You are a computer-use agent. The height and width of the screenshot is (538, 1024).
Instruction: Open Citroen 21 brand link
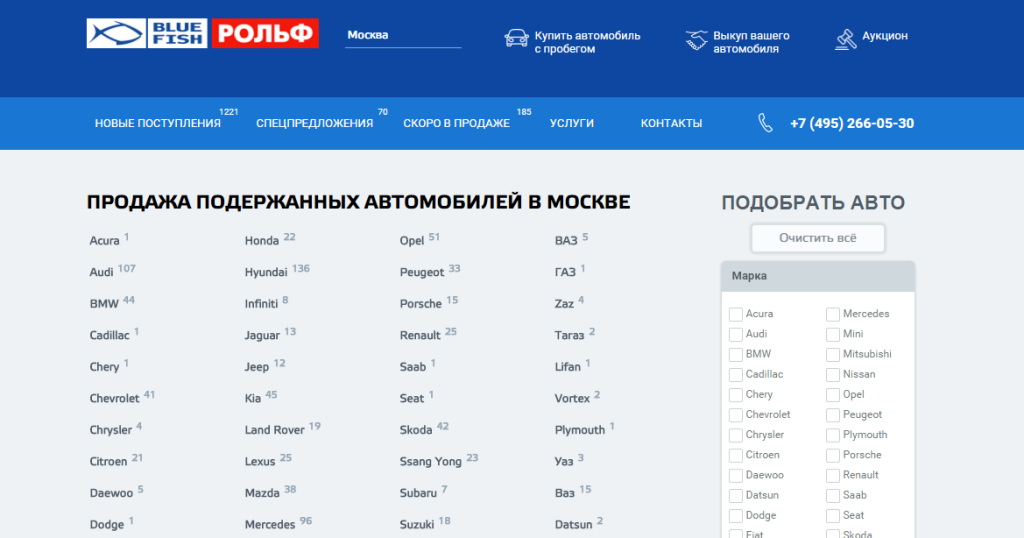(116, 460)
